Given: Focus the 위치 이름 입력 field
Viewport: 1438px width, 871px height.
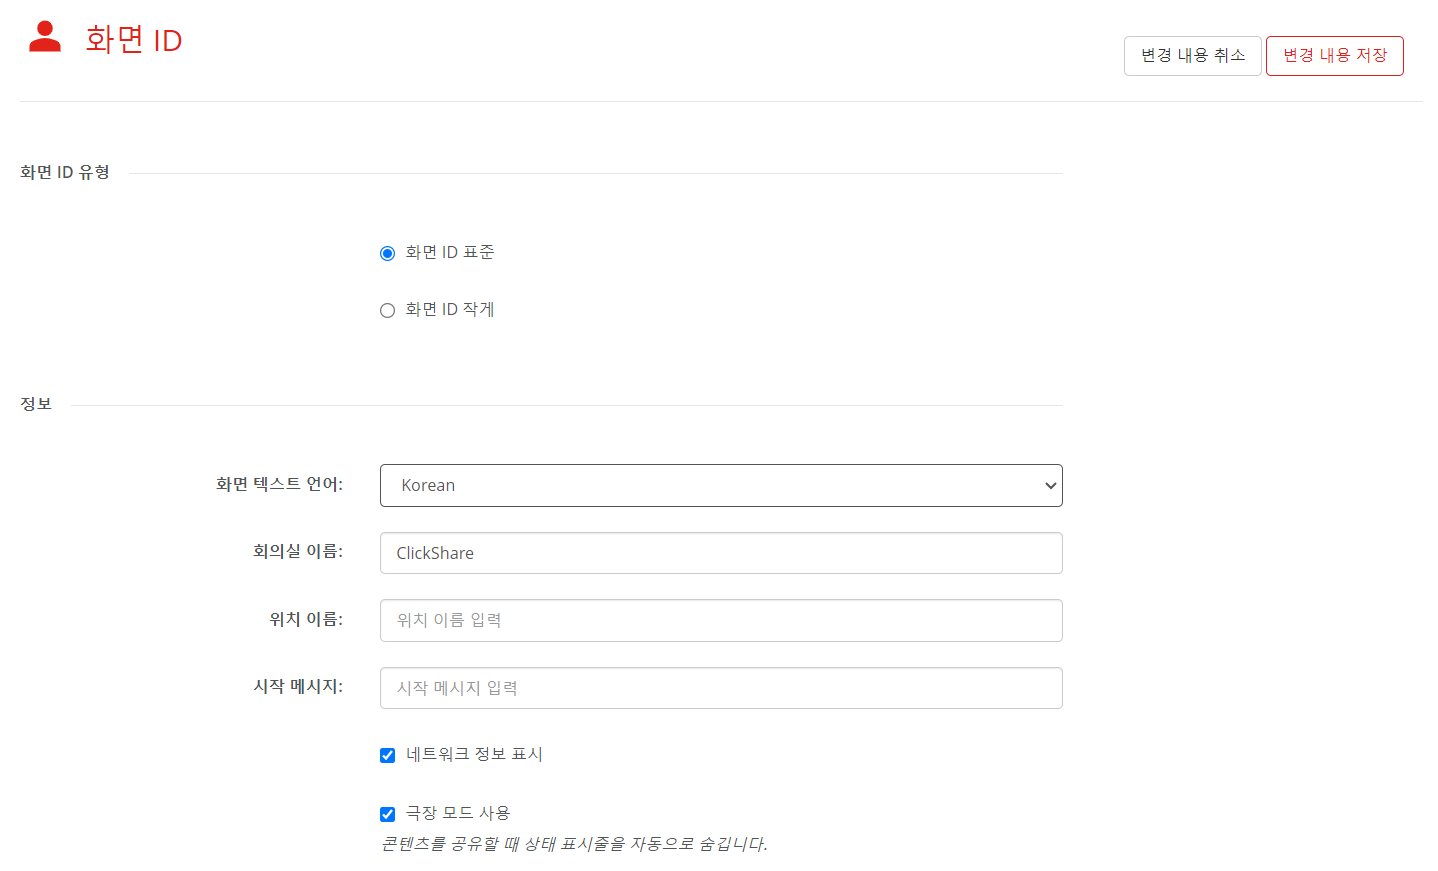Looking at the screenshot, I should (721, 620).
